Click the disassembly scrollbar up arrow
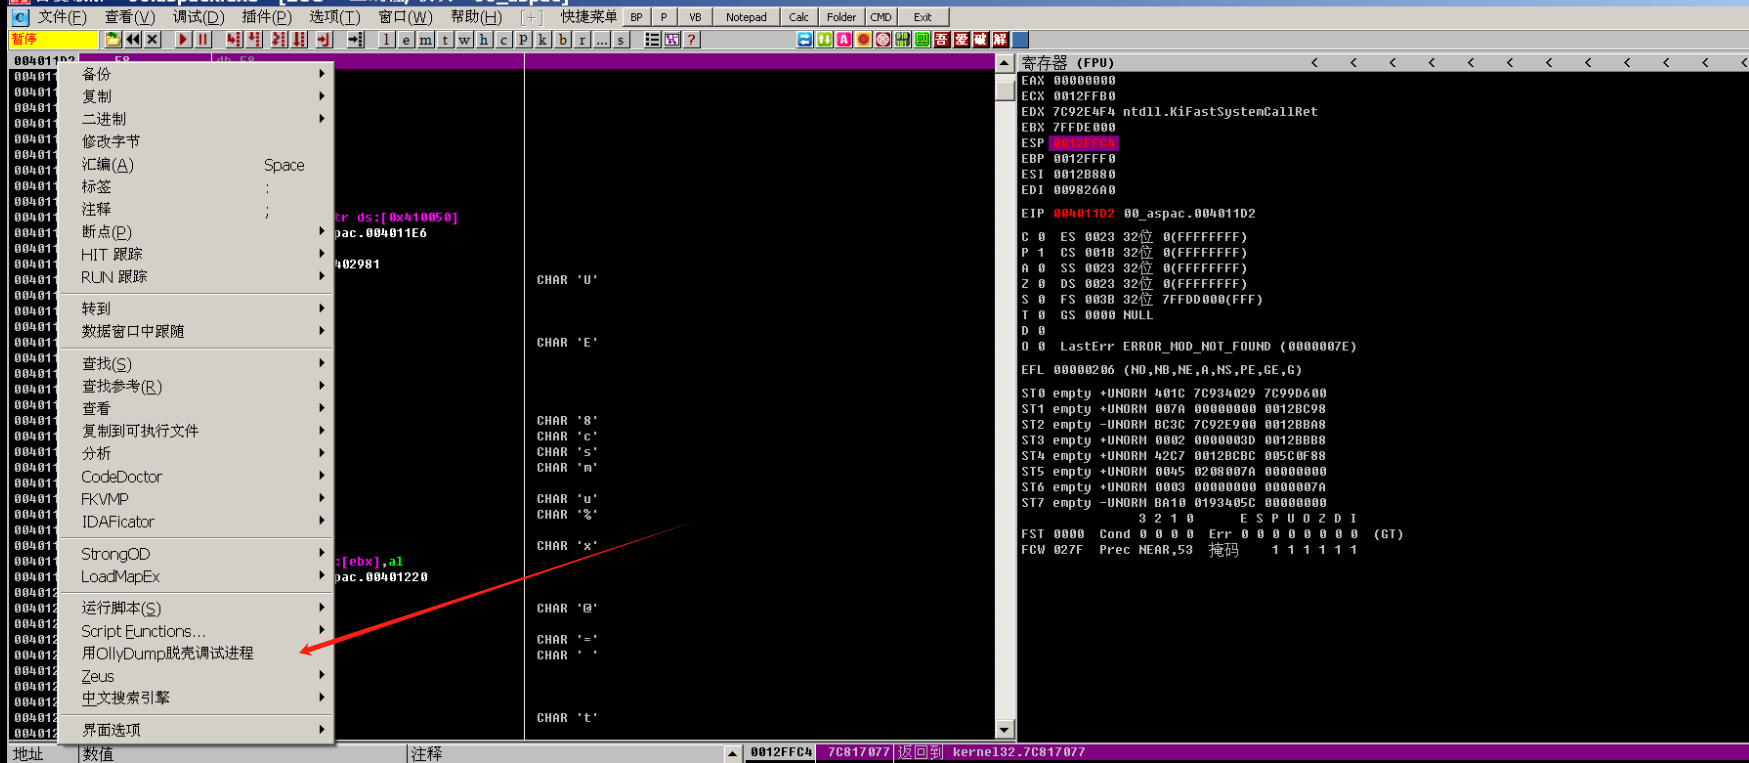 [1005, 63]
